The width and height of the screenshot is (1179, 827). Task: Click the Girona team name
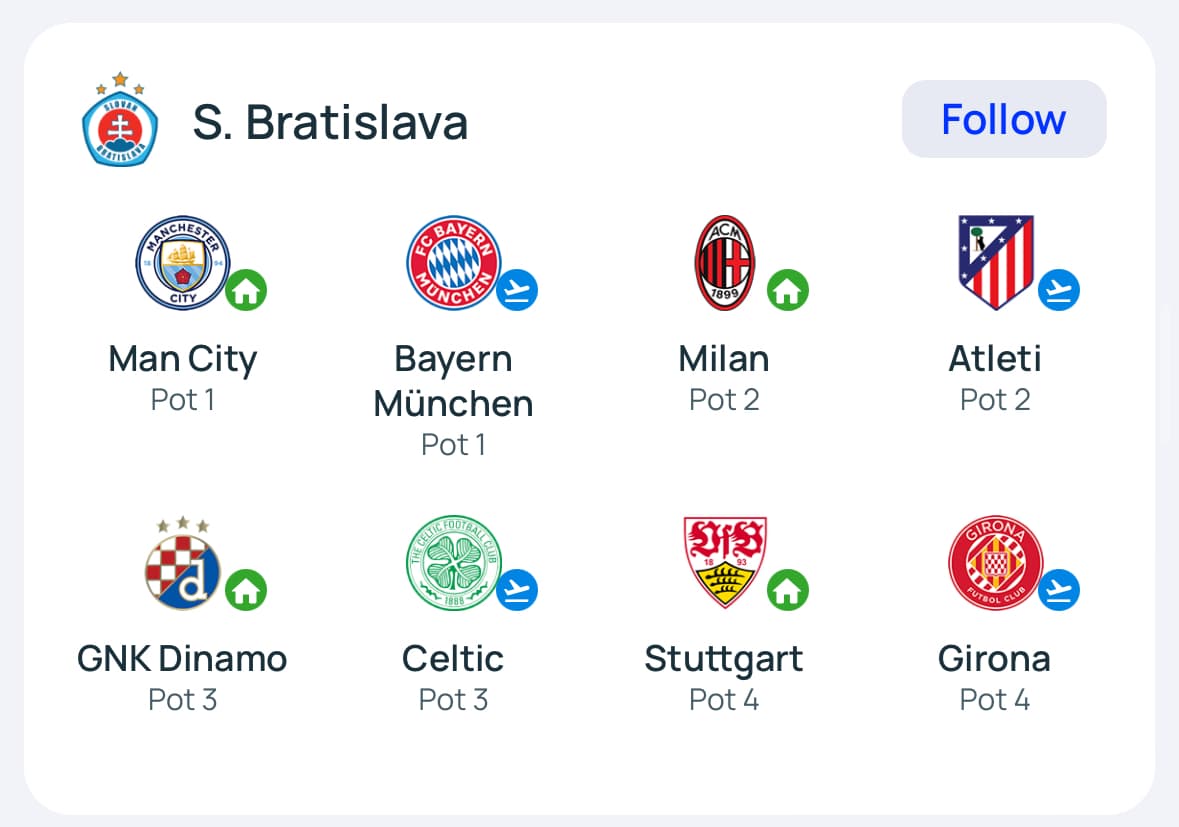(x=994, y=659)
